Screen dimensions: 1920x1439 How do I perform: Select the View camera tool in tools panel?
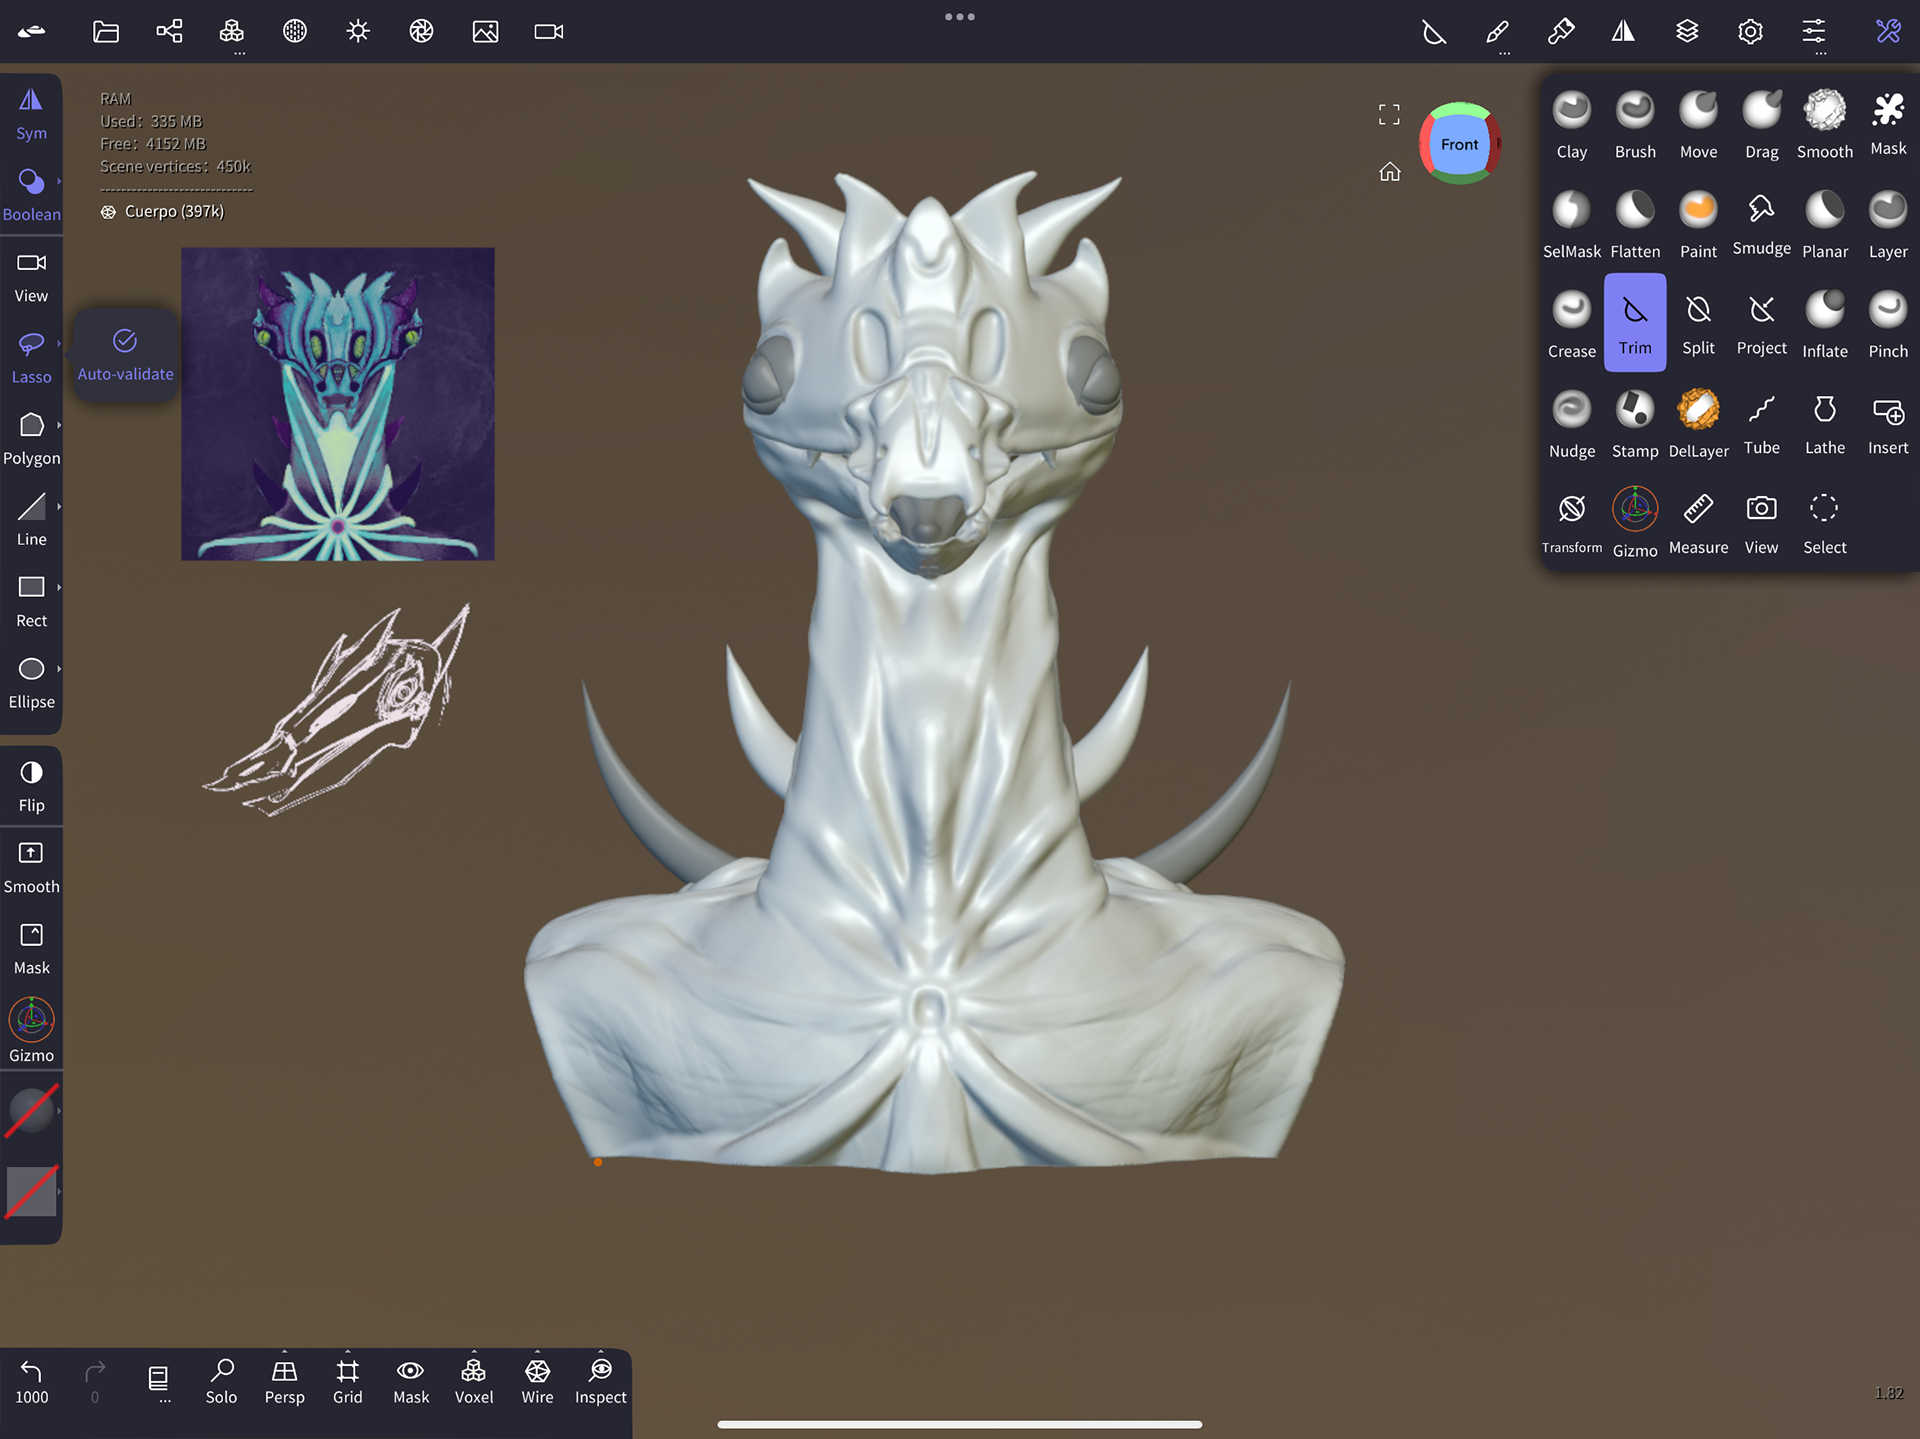(1761, 522)
